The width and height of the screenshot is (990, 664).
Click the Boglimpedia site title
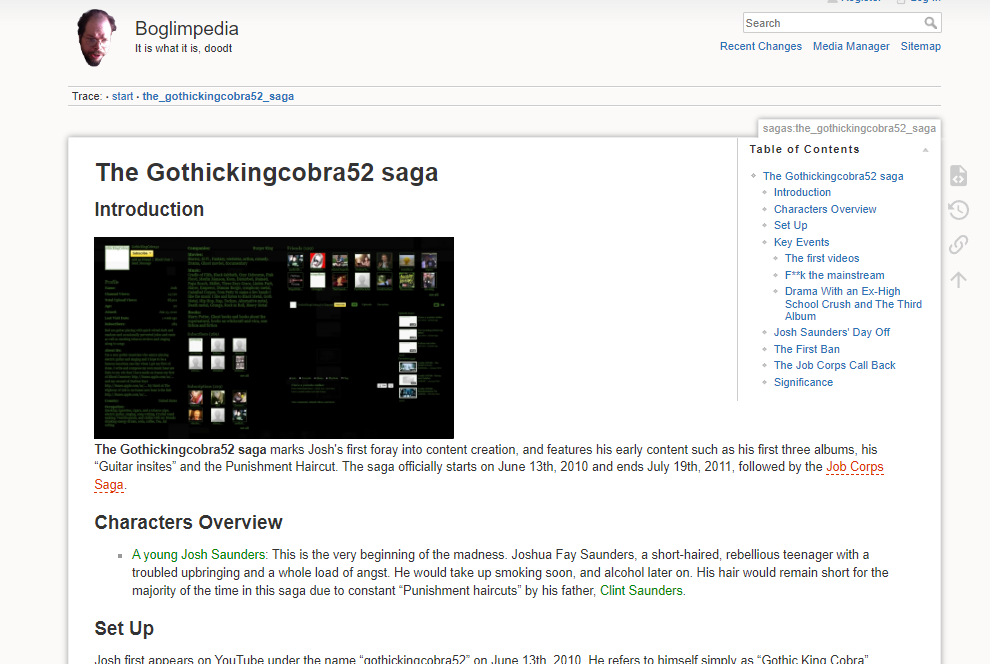click(187, 28)
